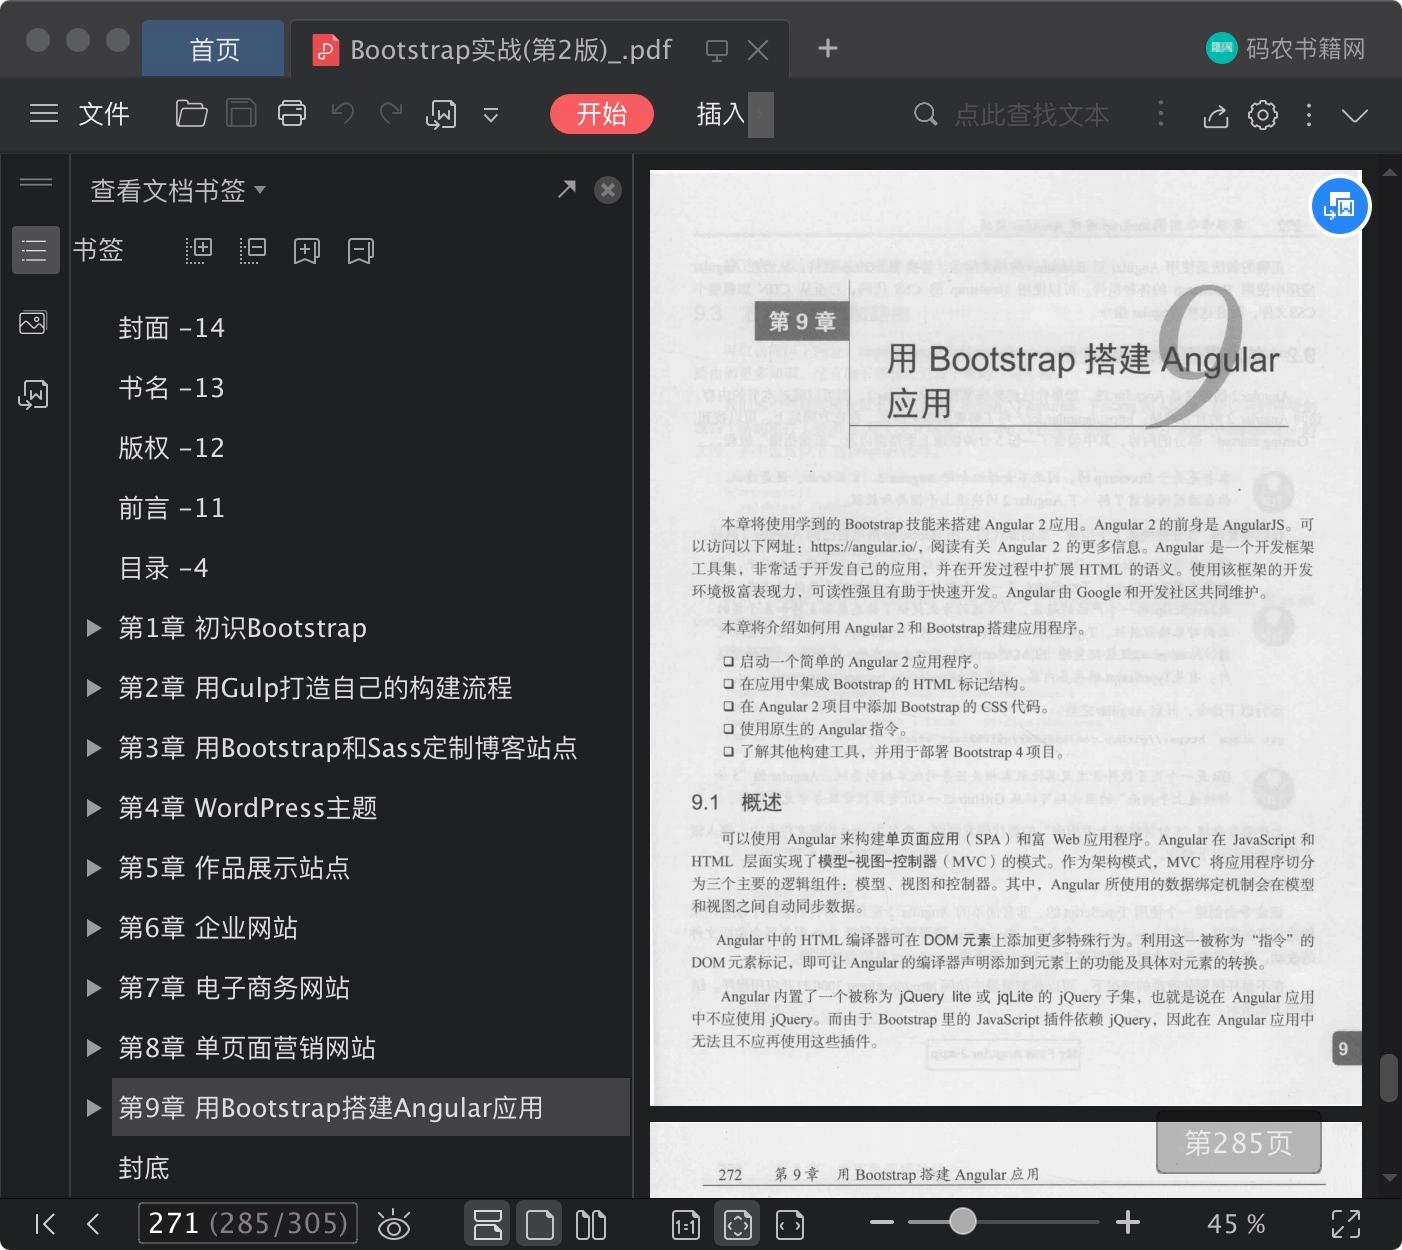Open the quick access customize dropdown

491,115
